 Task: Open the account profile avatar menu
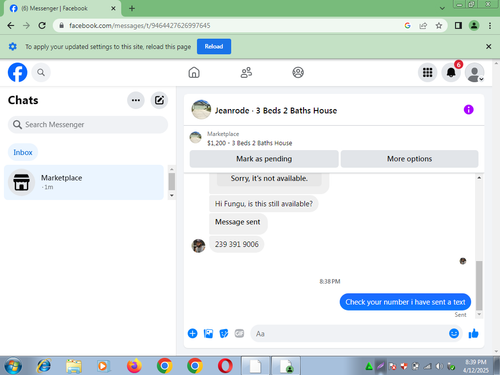[475, 72]
